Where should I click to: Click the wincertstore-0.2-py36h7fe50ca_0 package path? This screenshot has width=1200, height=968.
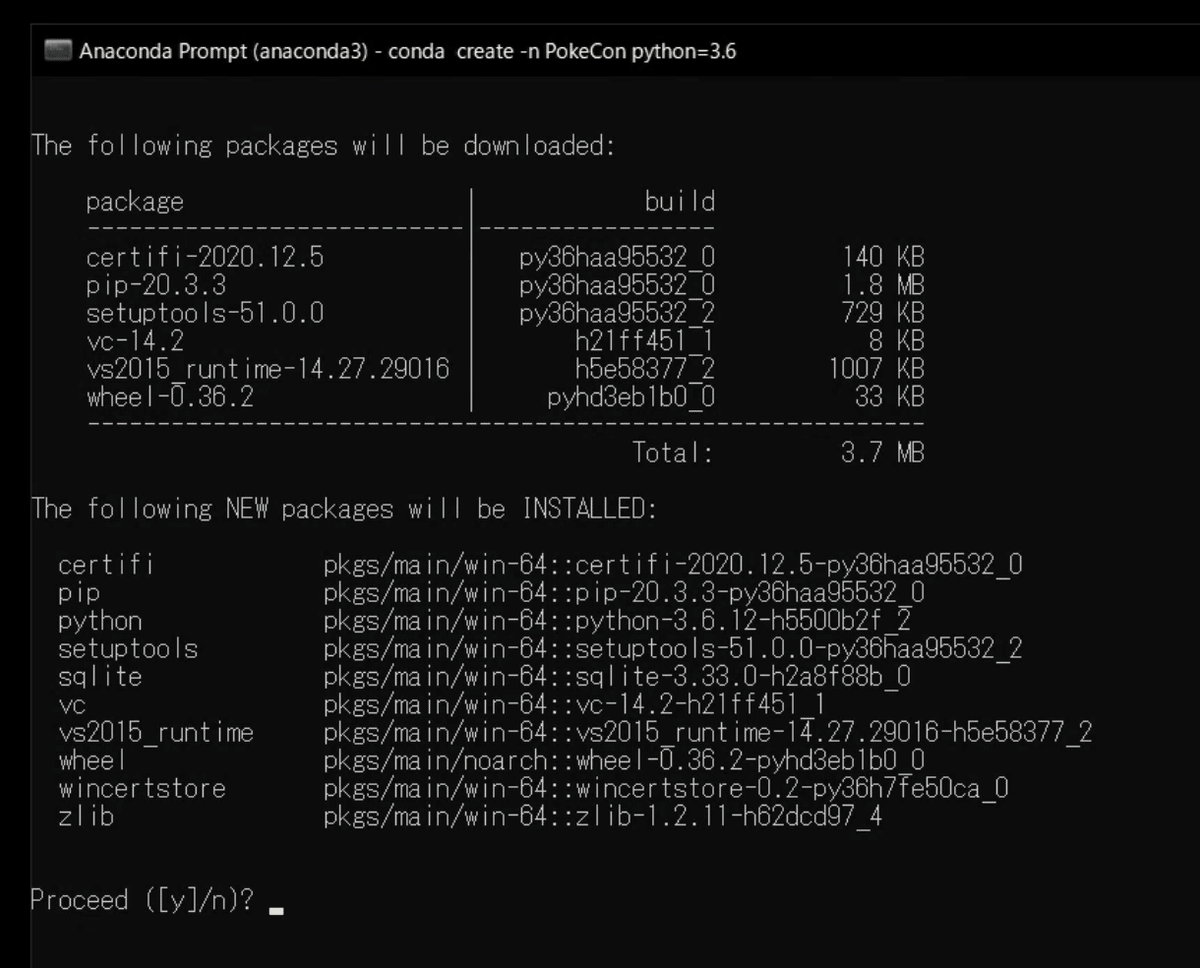[666, 789]
